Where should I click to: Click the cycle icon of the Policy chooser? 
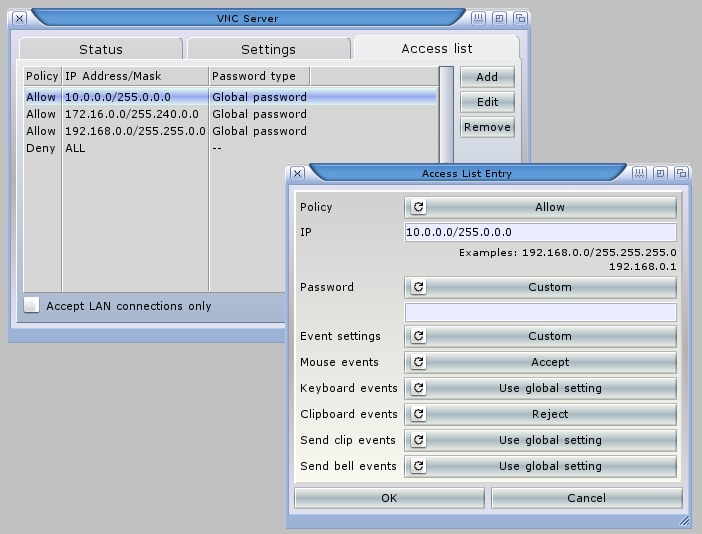(419, 207)
